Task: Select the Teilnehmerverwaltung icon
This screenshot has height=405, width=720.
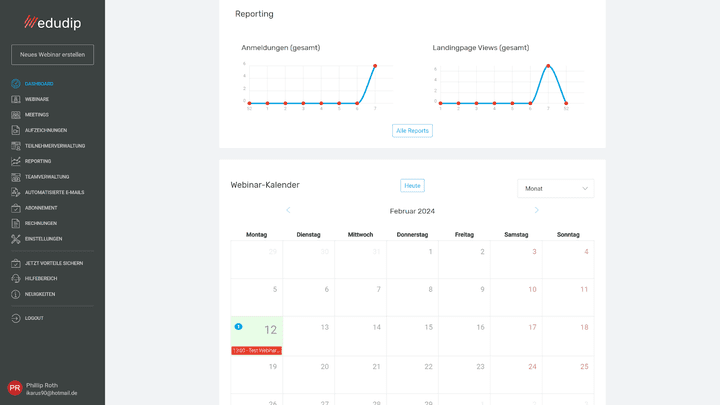Action: [x=16, y=146]
